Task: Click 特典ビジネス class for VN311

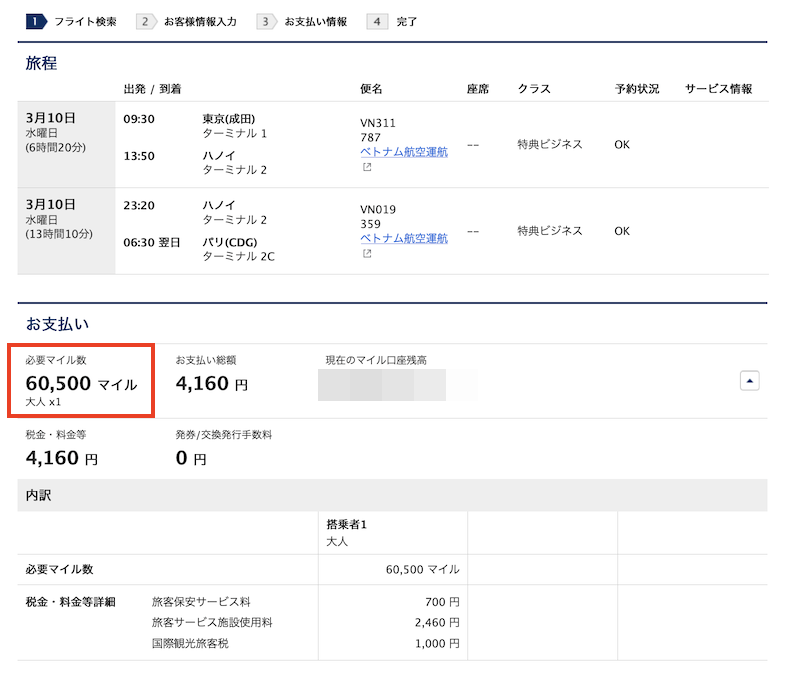Action: (550, 145)
